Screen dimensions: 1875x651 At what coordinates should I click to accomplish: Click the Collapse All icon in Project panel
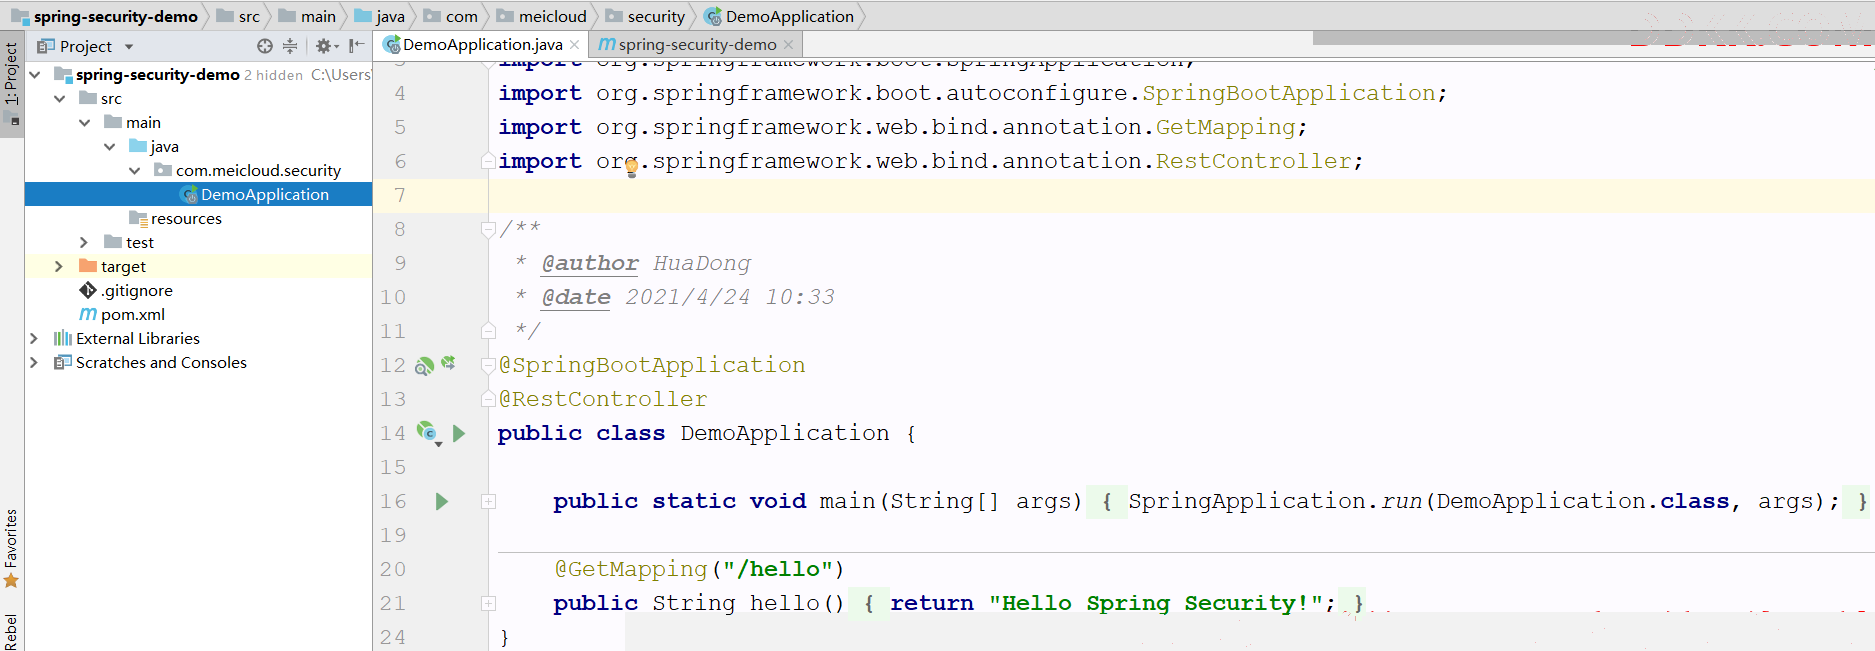click(x=290, y=46)
